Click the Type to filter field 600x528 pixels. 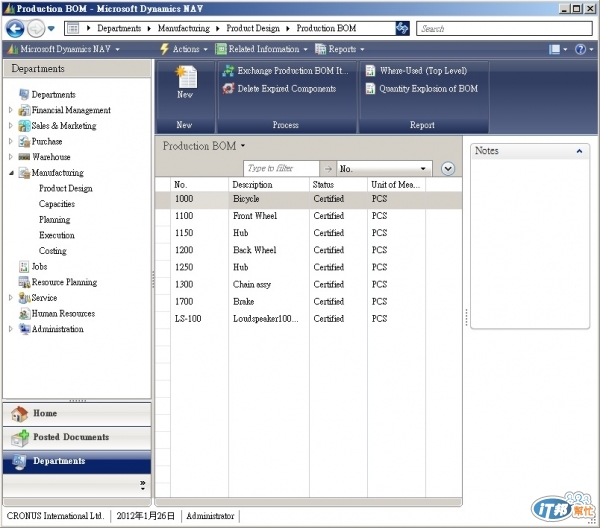pyautogui.click(x=281, y=168)
